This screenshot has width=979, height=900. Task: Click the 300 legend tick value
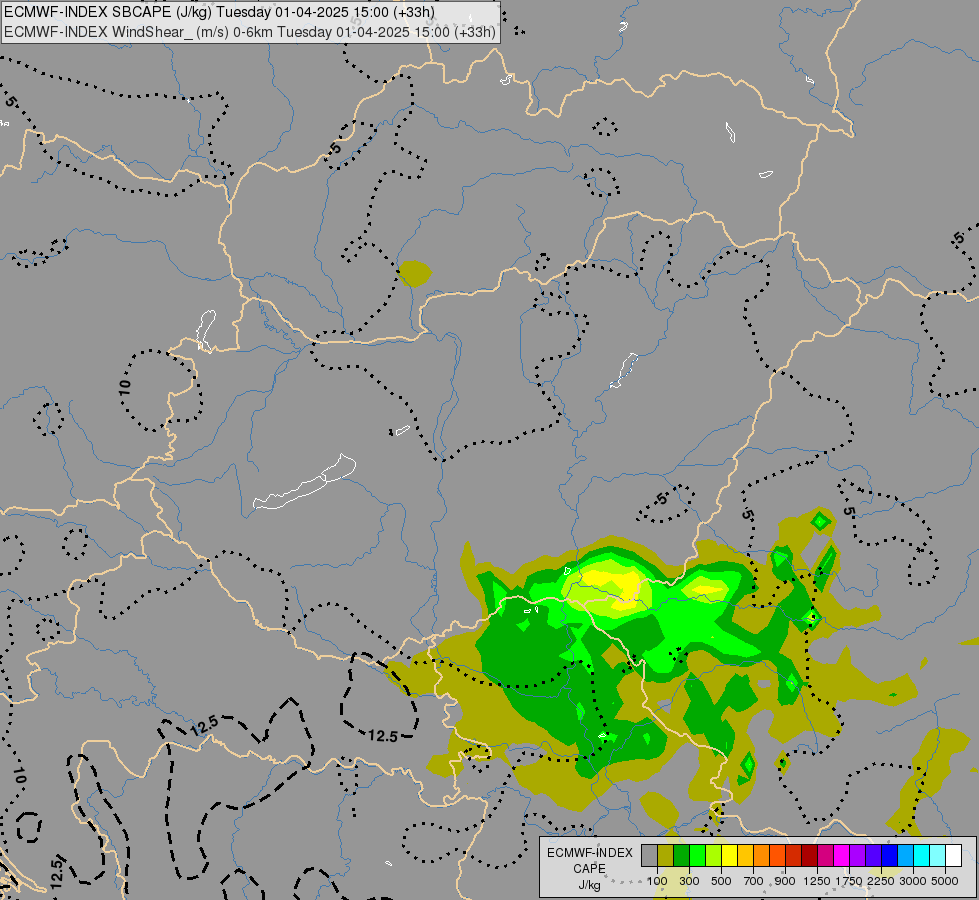[x=689, y=881]
